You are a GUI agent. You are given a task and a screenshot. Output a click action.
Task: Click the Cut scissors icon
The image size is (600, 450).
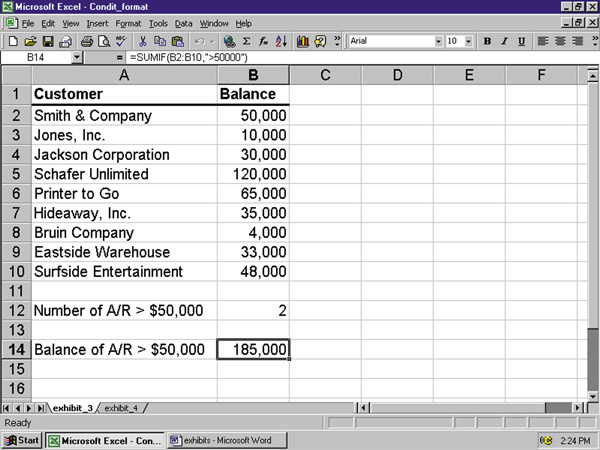pos(144,41)
